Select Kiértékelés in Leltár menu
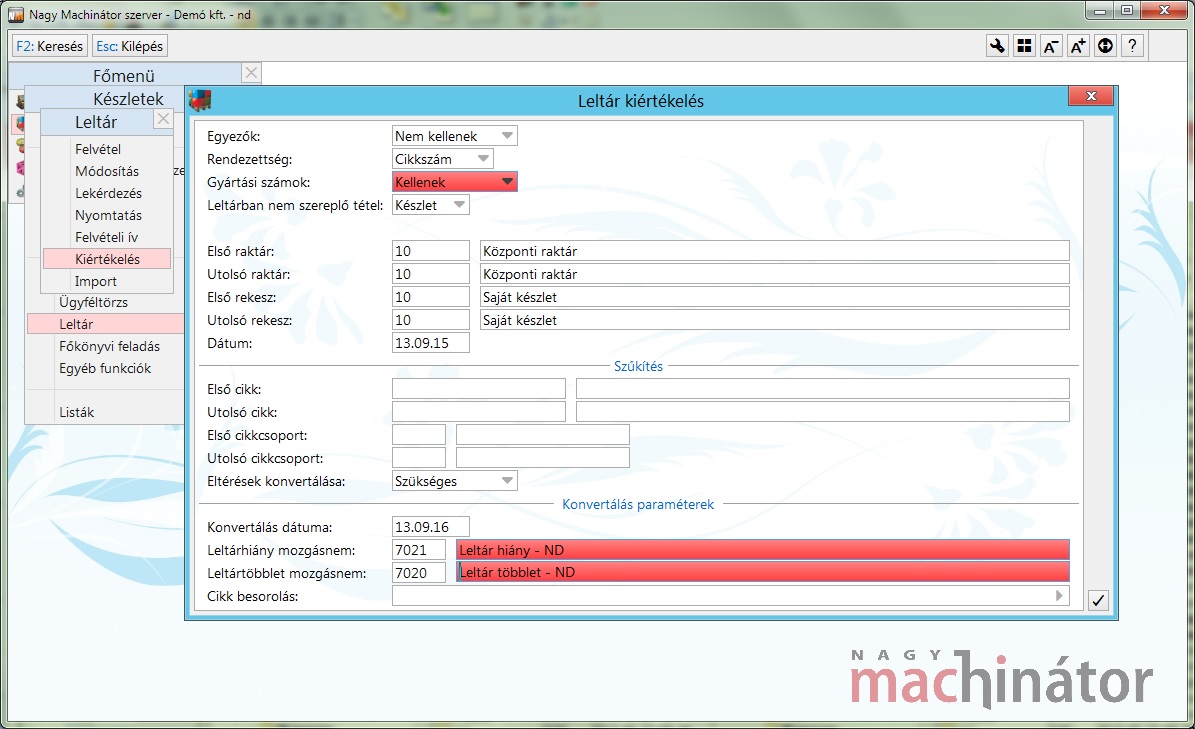The image size is (1195, 729). [107, 259]
